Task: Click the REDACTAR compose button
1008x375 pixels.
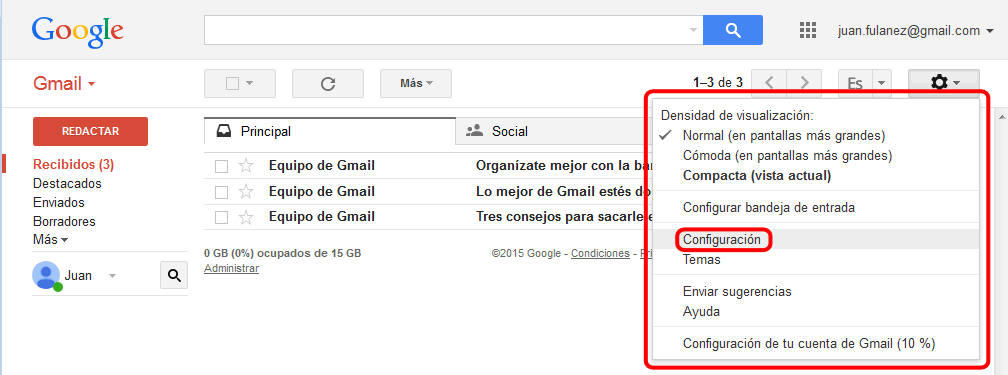Action: [x=91, y=131]
